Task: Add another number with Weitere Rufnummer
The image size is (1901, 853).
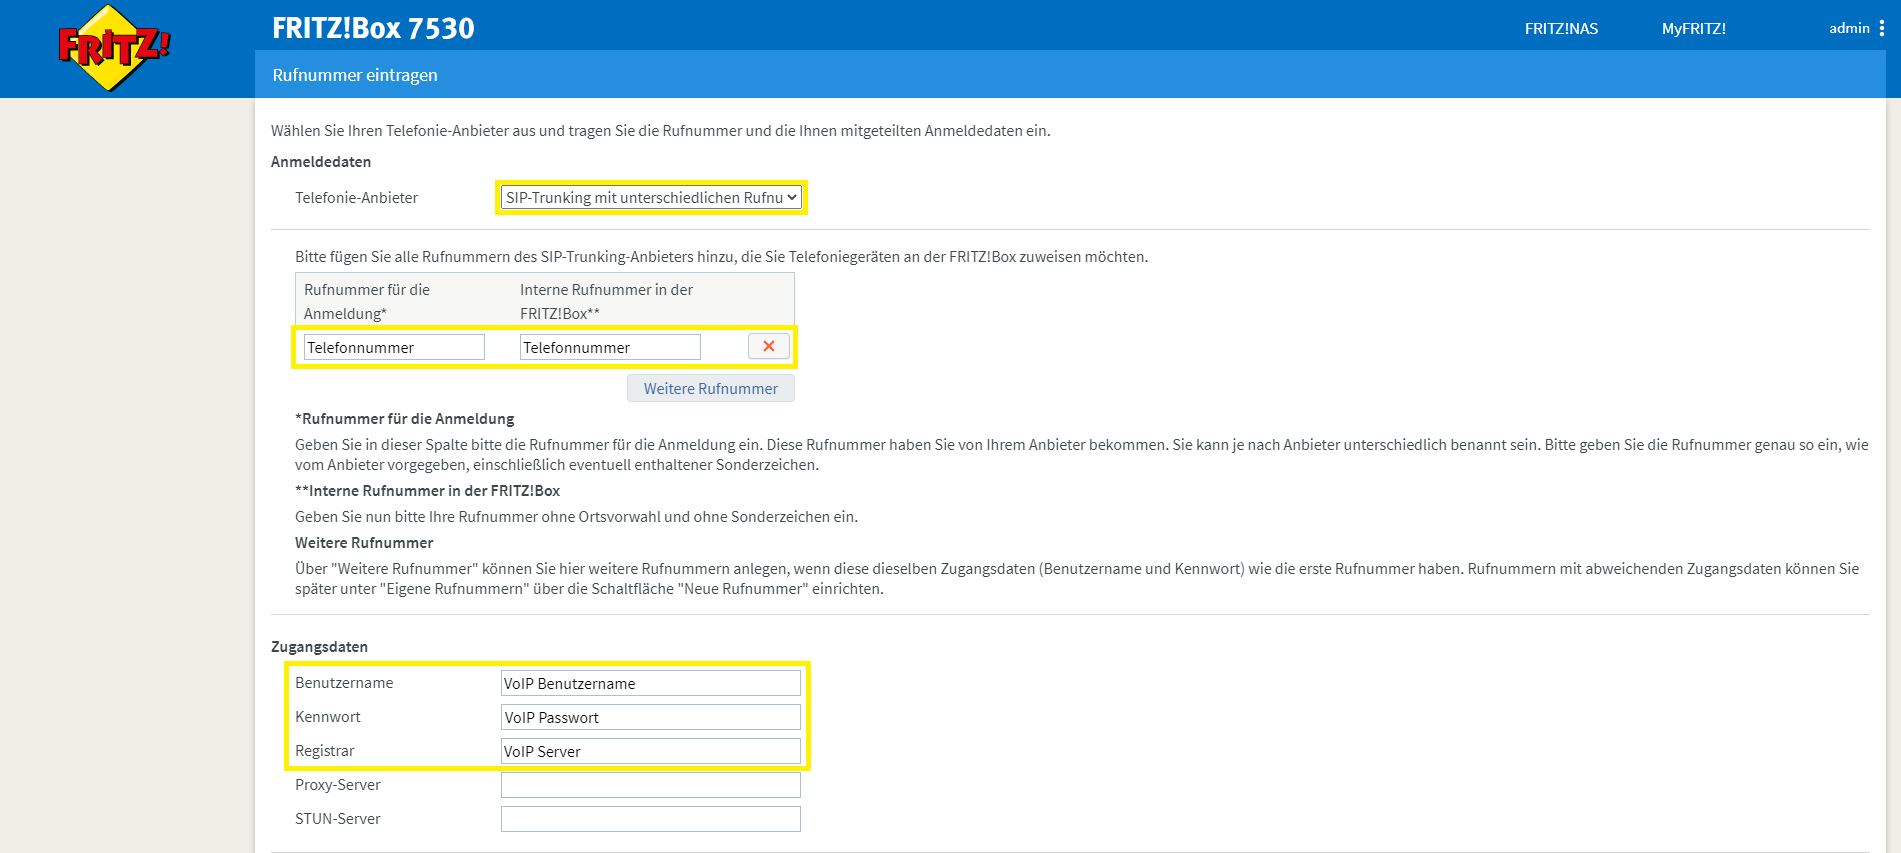Action: pos(711,388)
